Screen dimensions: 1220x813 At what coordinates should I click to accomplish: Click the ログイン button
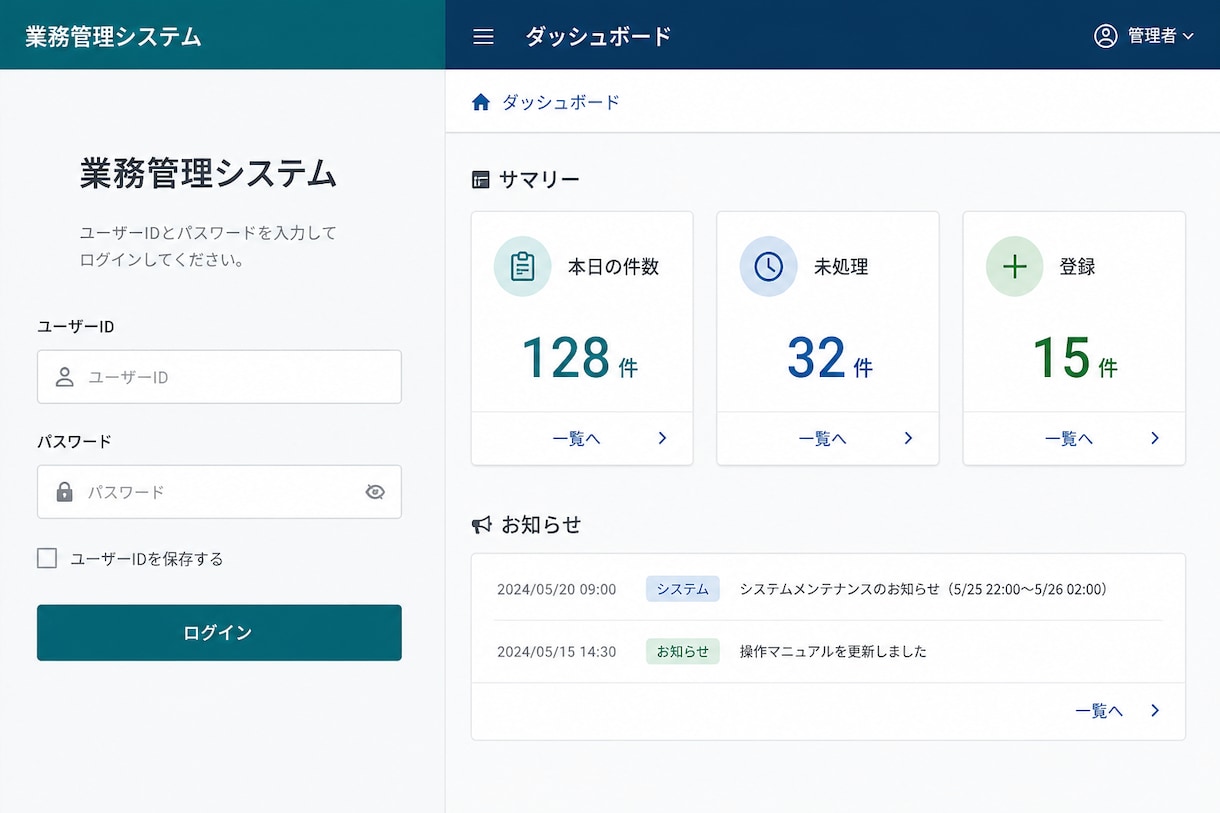[219, 633]
